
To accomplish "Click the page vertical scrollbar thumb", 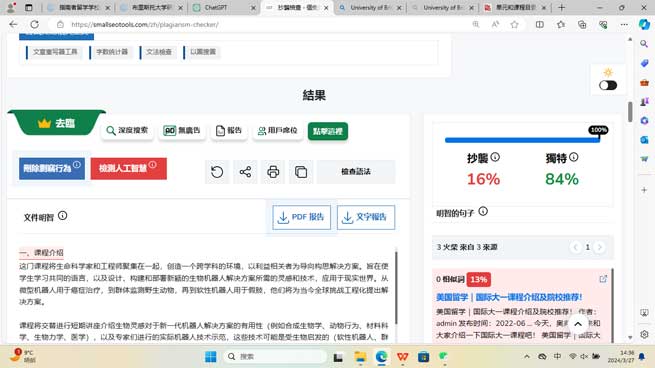I will [630, 112].
